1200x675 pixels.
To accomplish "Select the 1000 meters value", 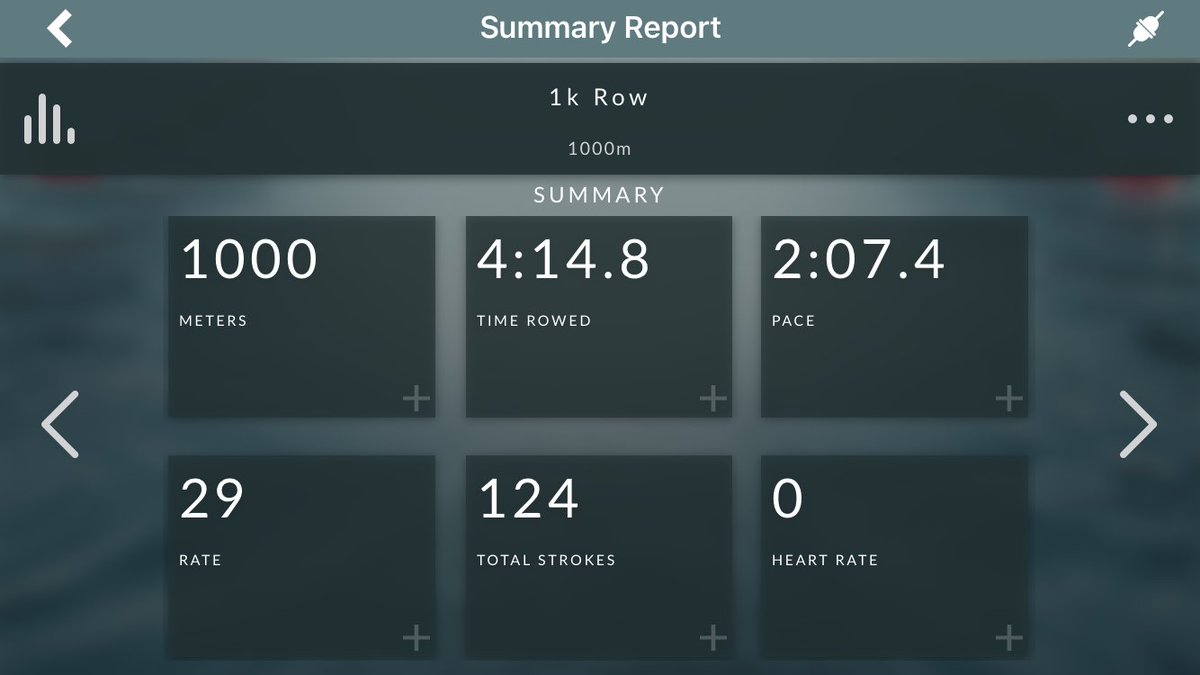I will (249, 260).
